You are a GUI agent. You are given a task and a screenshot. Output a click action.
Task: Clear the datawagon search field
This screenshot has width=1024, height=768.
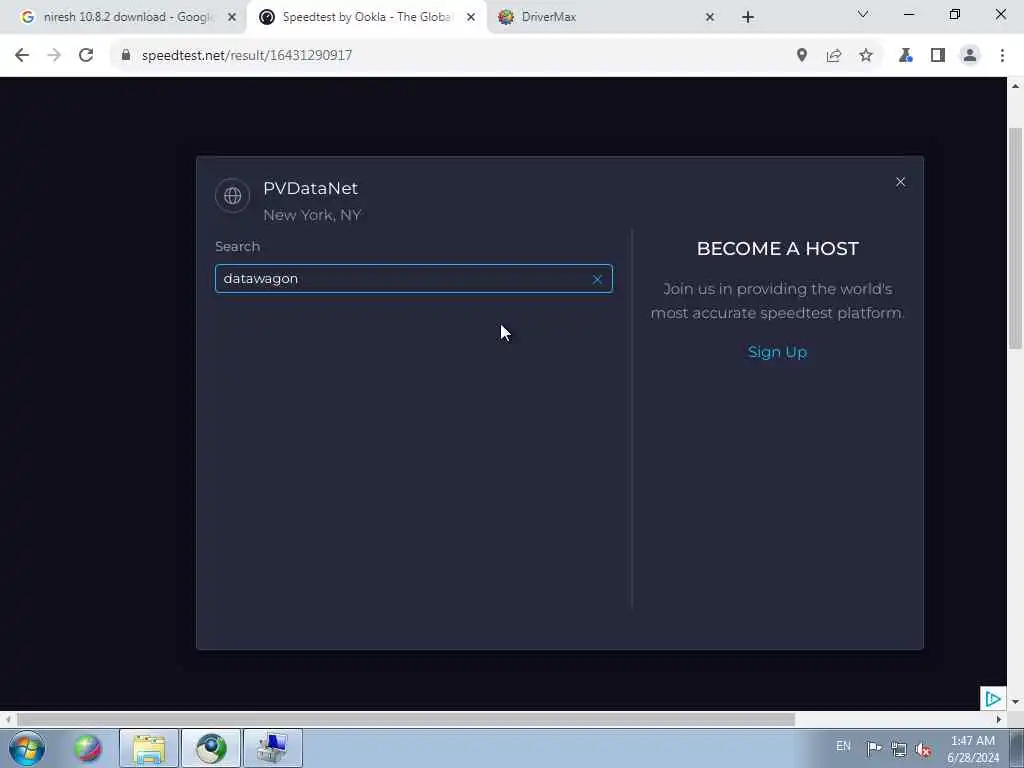pos(597,280)
